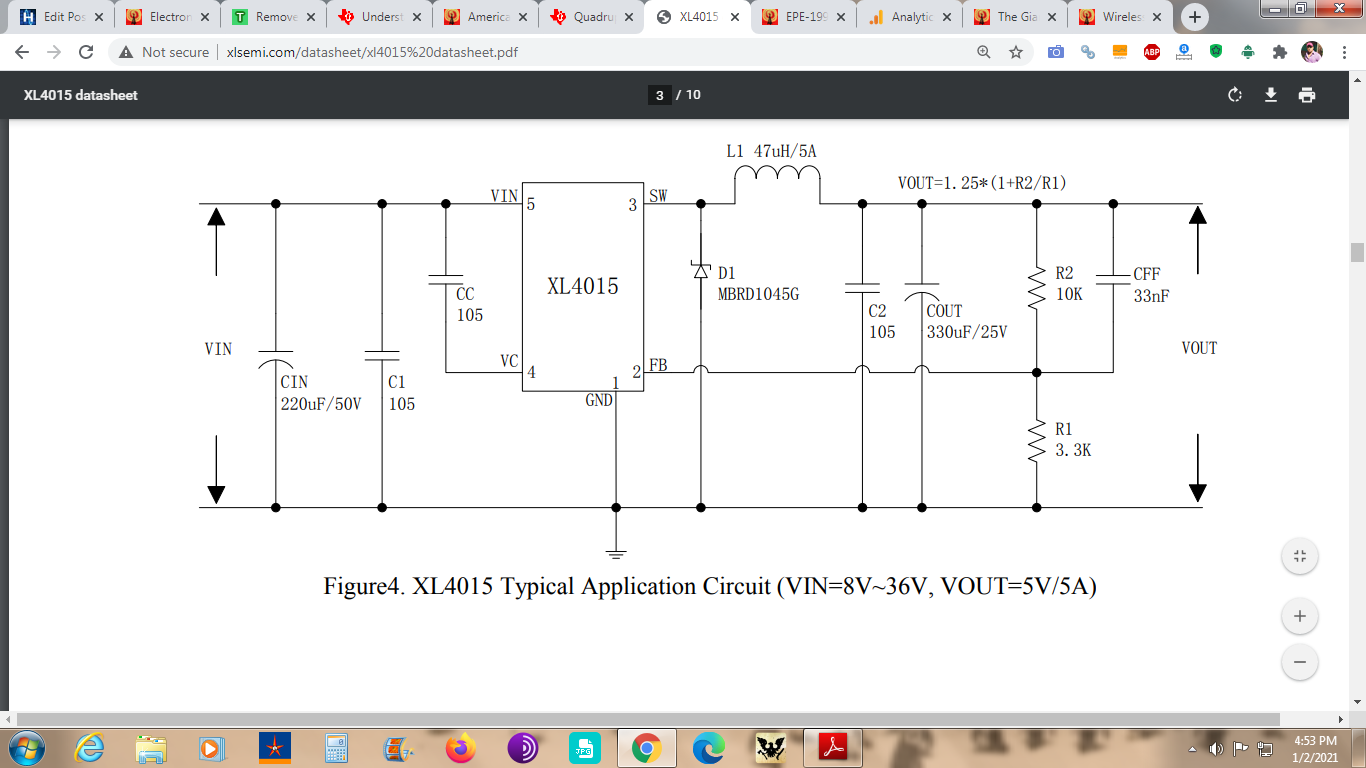The height and width of the screenshot is (768, 1366).
Task: Bookmark this page with the star icon
Action: click(1016, 52)
